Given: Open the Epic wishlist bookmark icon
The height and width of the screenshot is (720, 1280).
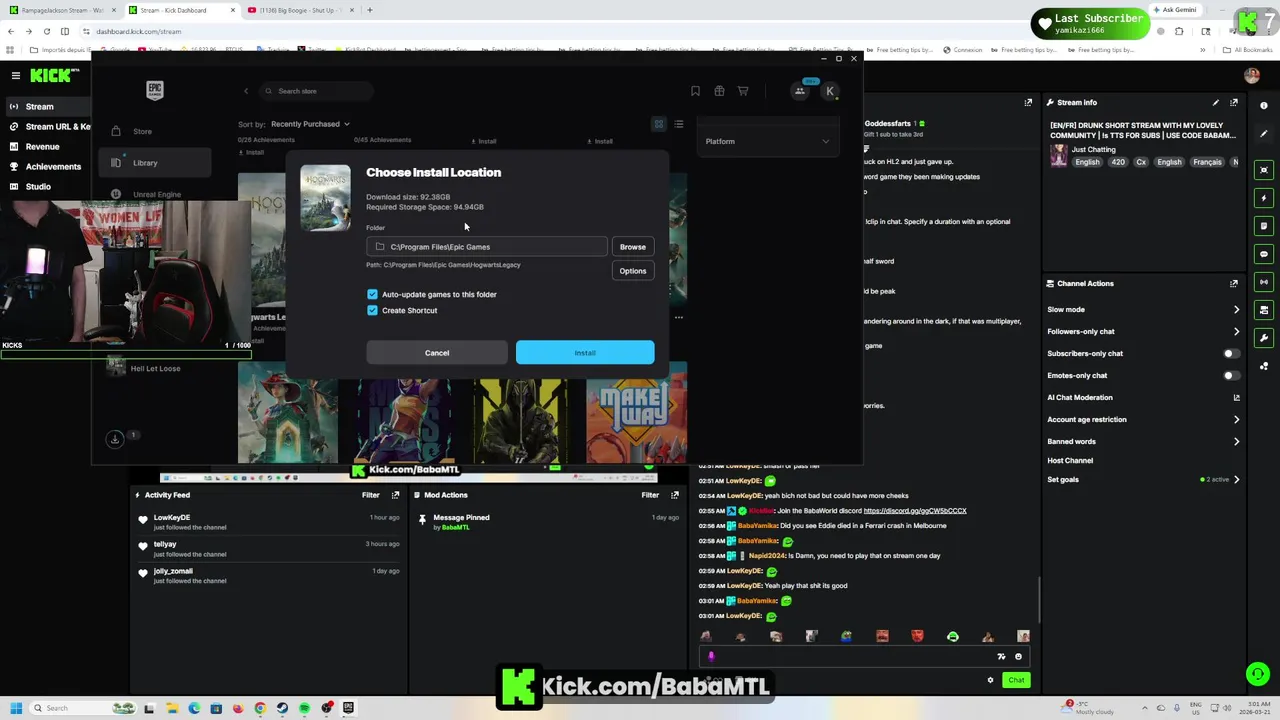Looking at the screenshot, I should [x=695, y=91].
